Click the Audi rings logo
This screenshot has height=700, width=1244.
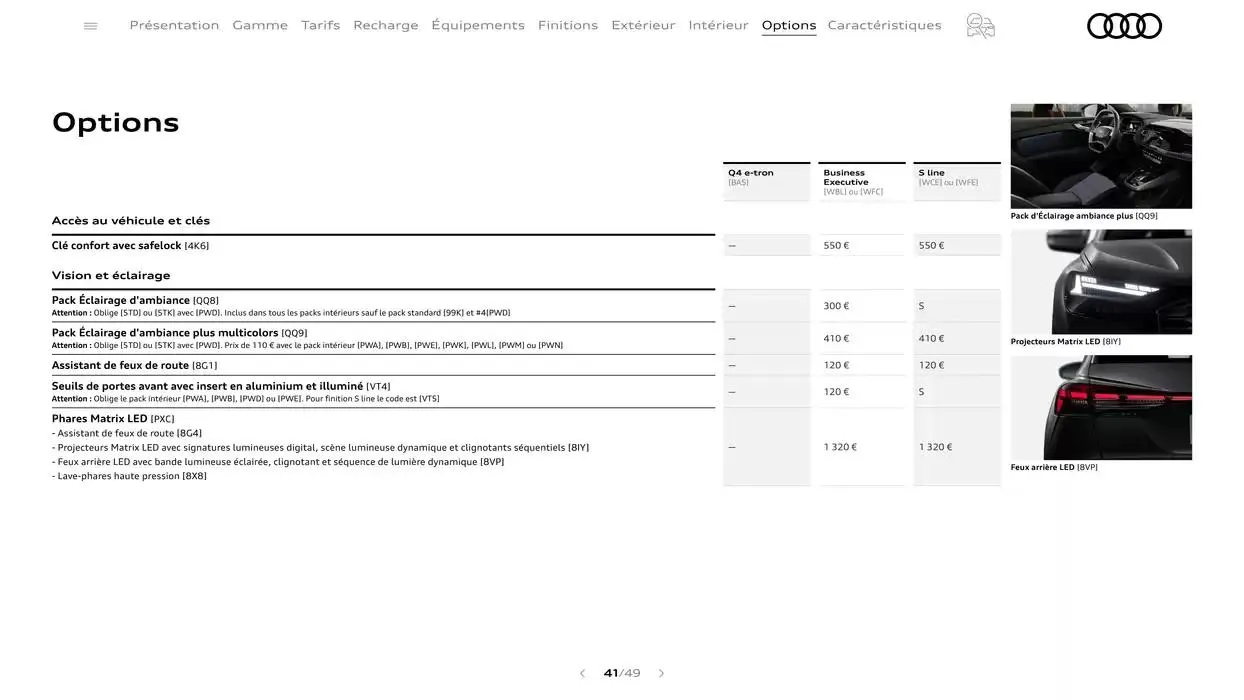pyautogui.click(x=1124, y=24)
